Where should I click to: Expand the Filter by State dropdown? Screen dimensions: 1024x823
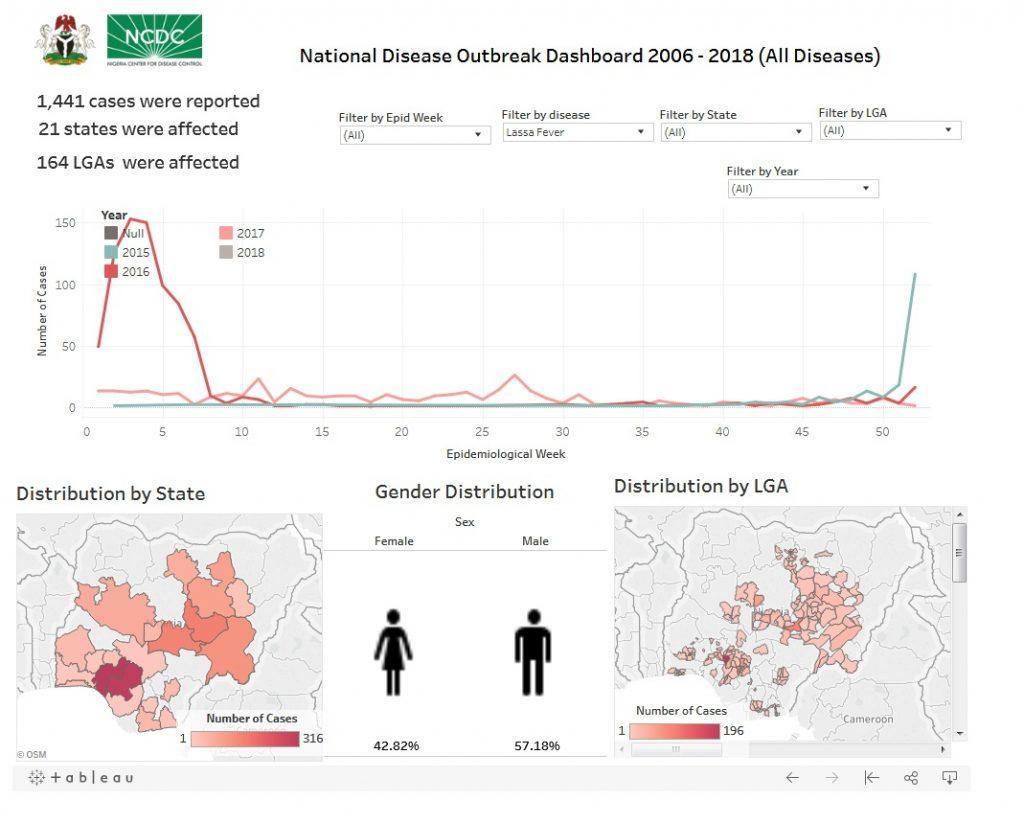coord(735,132)
